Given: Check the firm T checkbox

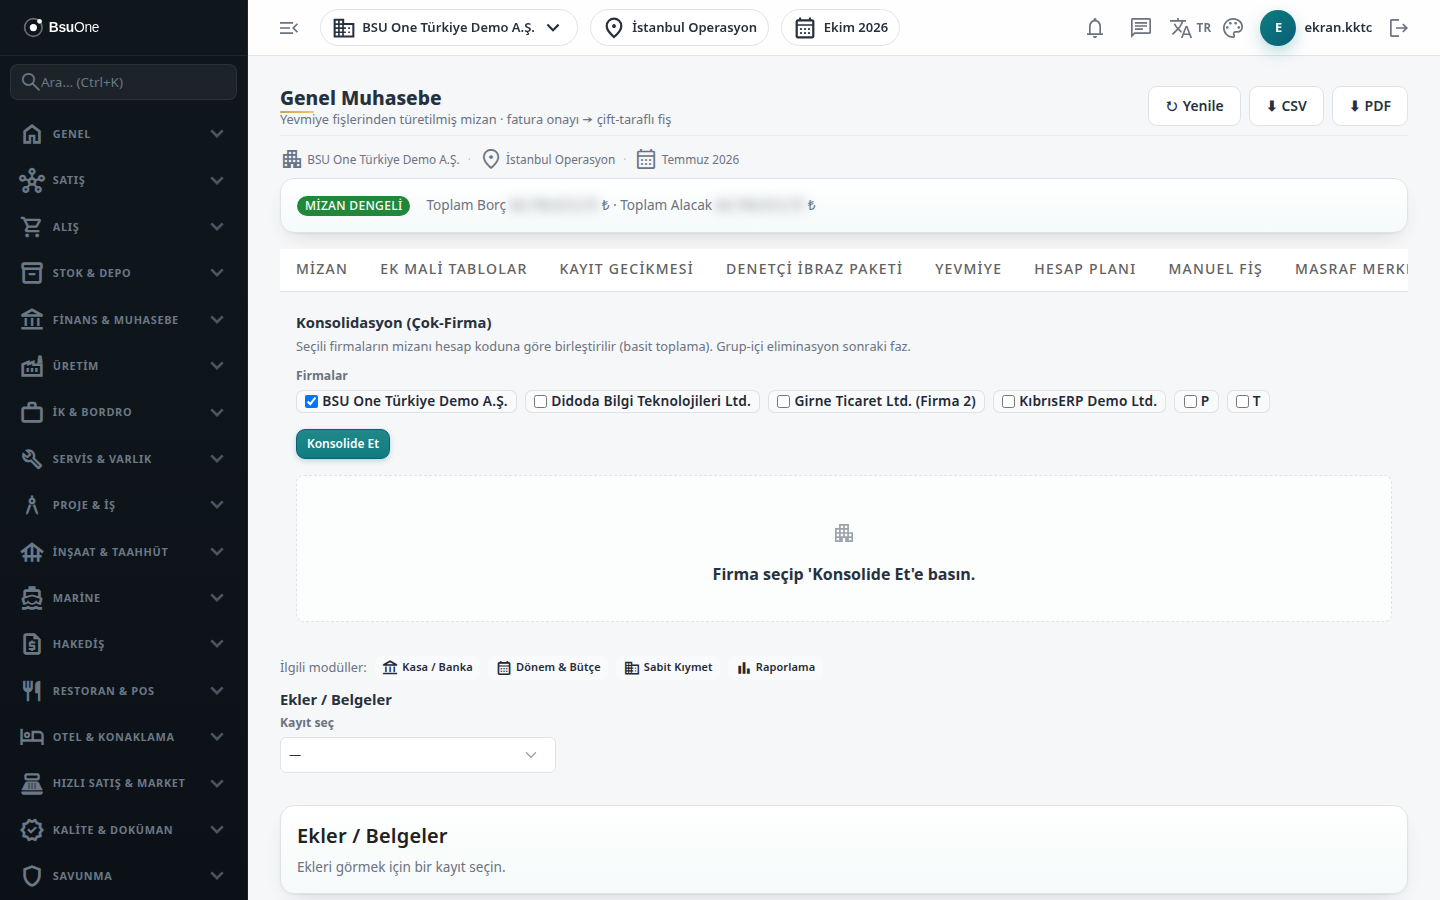Looking at the screenshot, I should click(x=1242, y=401).
